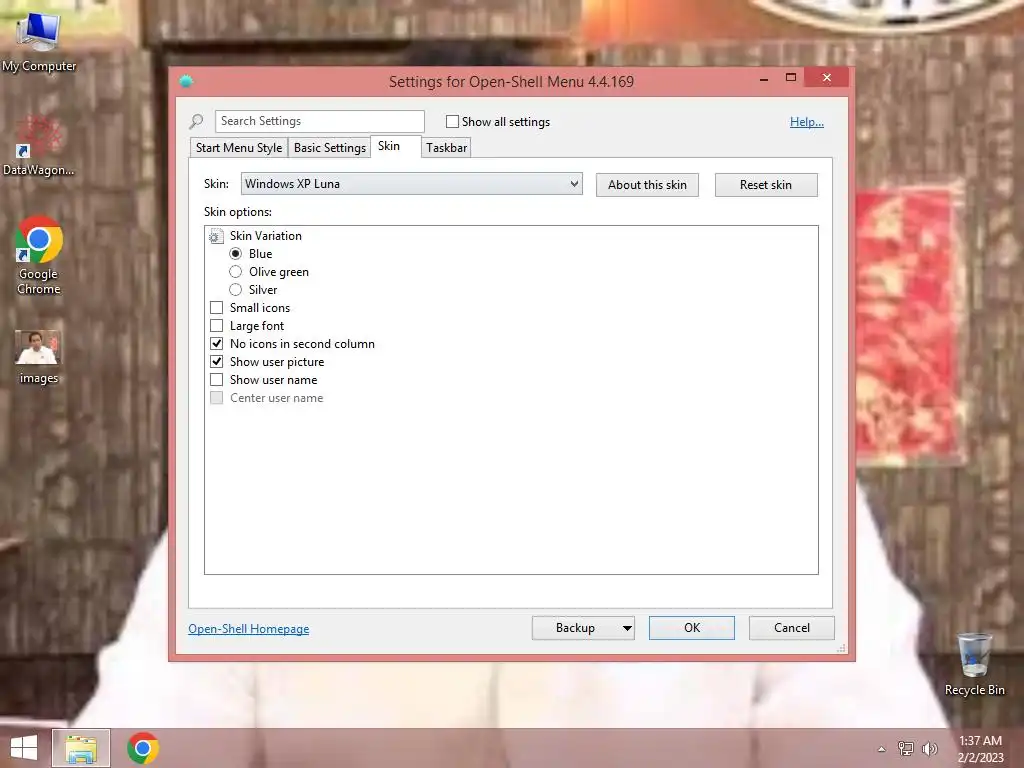
Task: Click the network tray icon
Action: (x=906, y=748)
